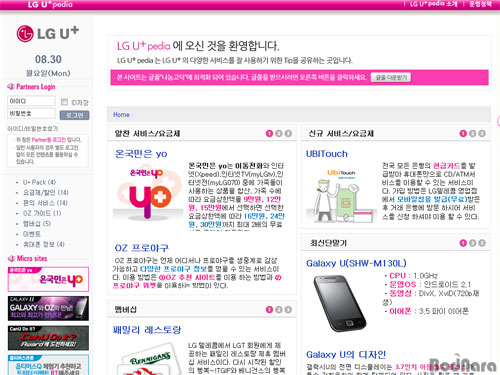This screenshot has height=375, width=500.
Task: Focus the ID input field
Action: 31,101
